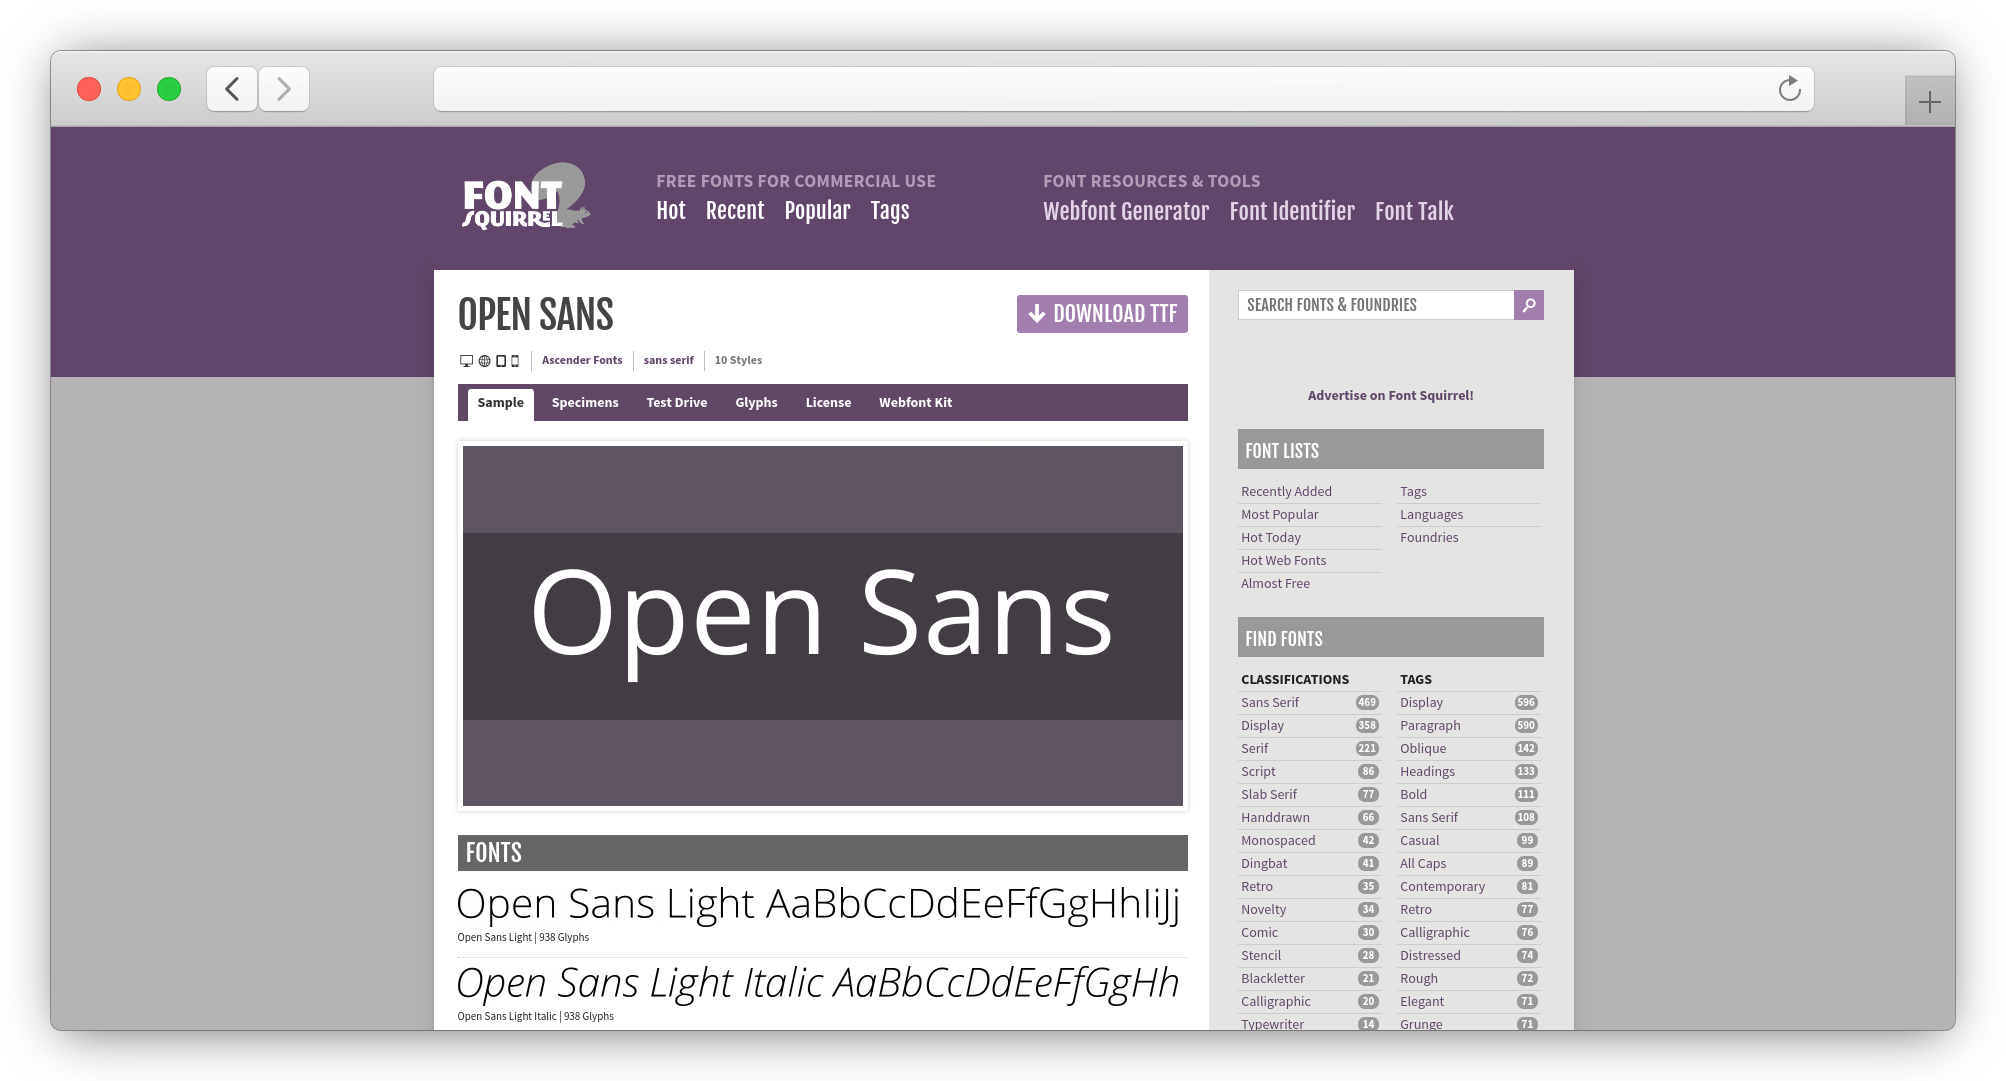
Task: Open Webfont Generator tool
Action: point(1126,211)
